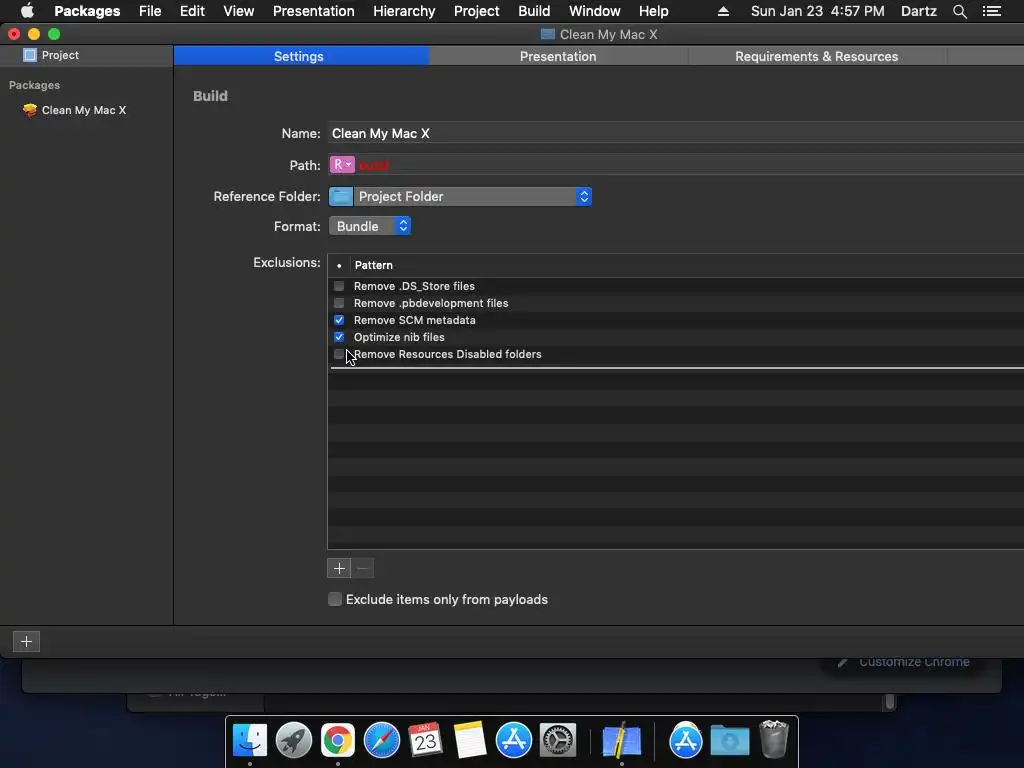Launch Launchpad rocket icon in dock

pos(294,741)
